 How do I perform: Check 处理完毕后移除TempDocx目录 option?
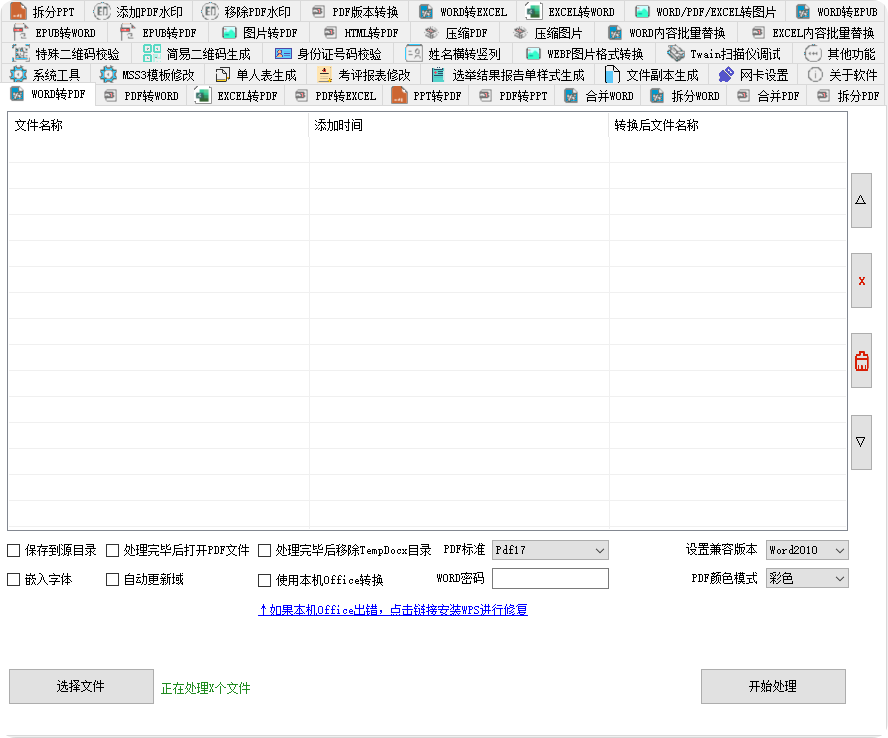[264, 550]
